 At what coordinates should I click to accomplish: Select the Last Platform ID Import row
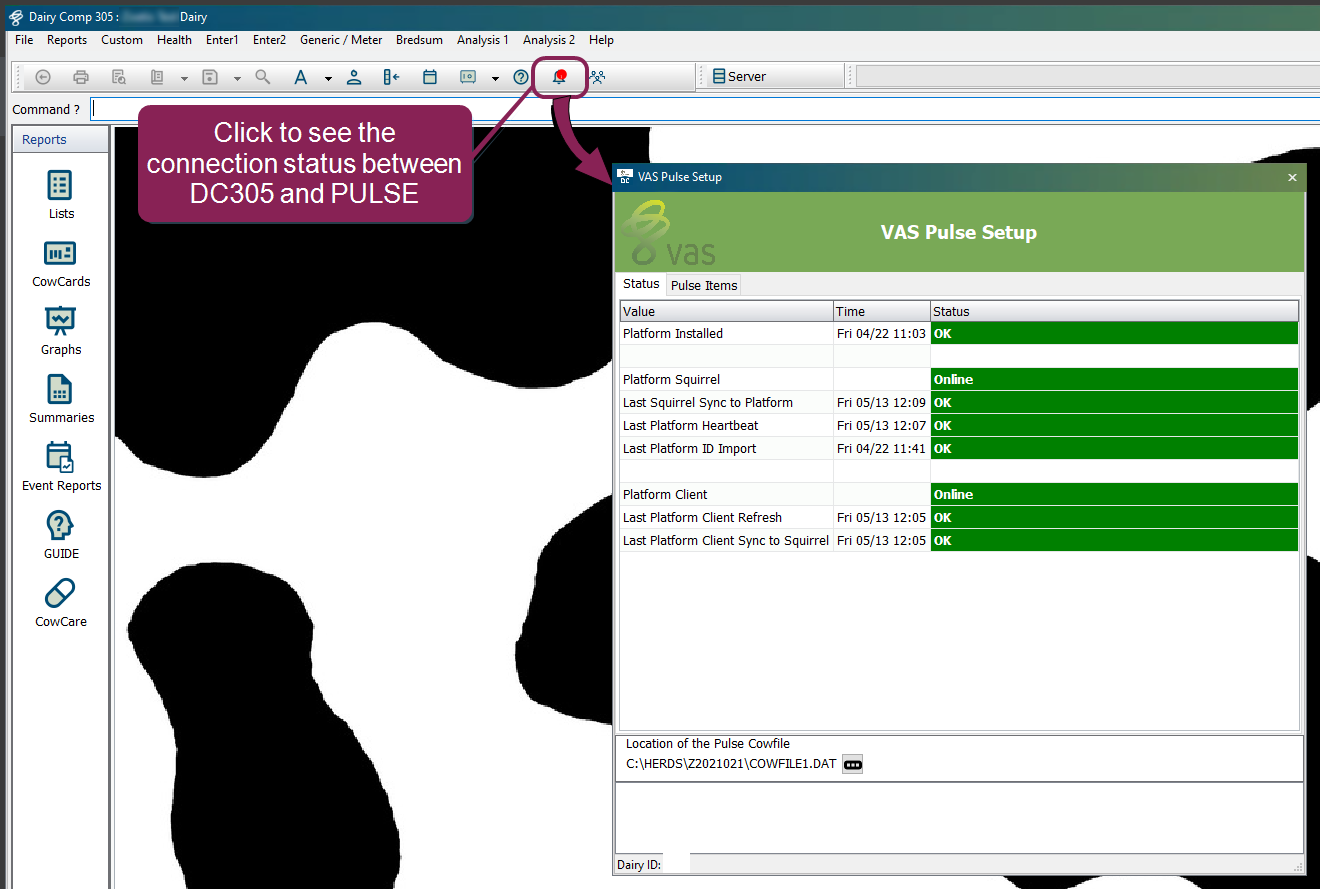(x=959, y=448)
